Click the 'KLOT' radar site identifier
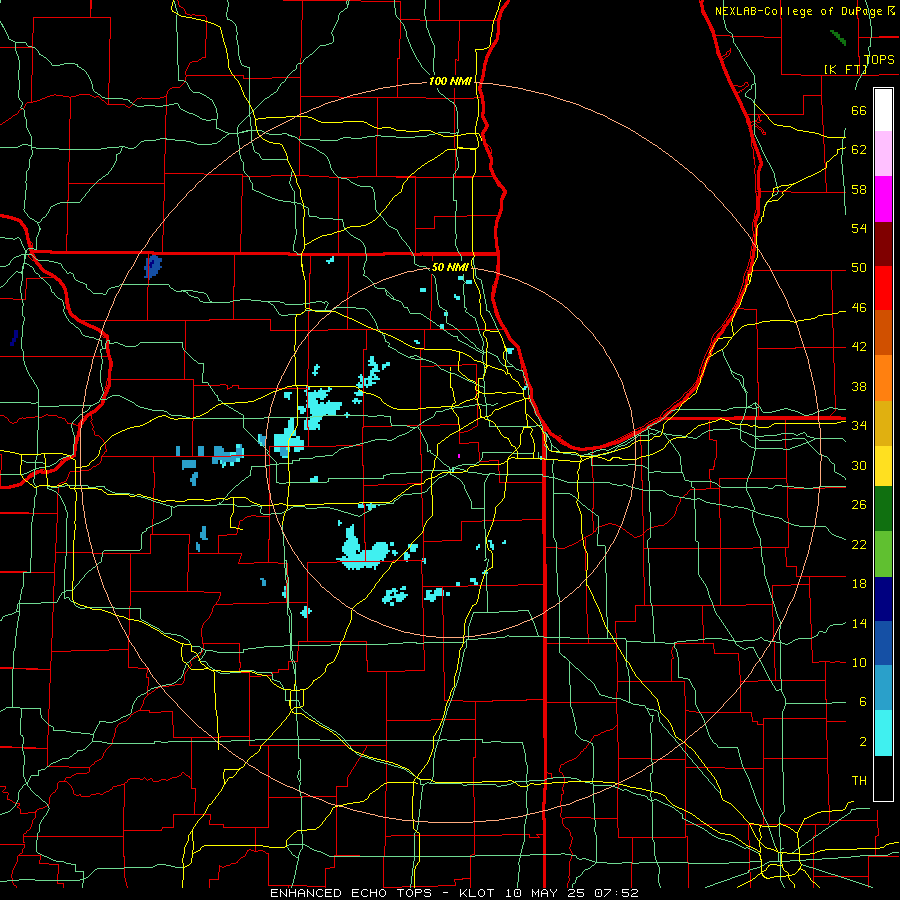Screen dimensions: 900x900 (479, 893)
